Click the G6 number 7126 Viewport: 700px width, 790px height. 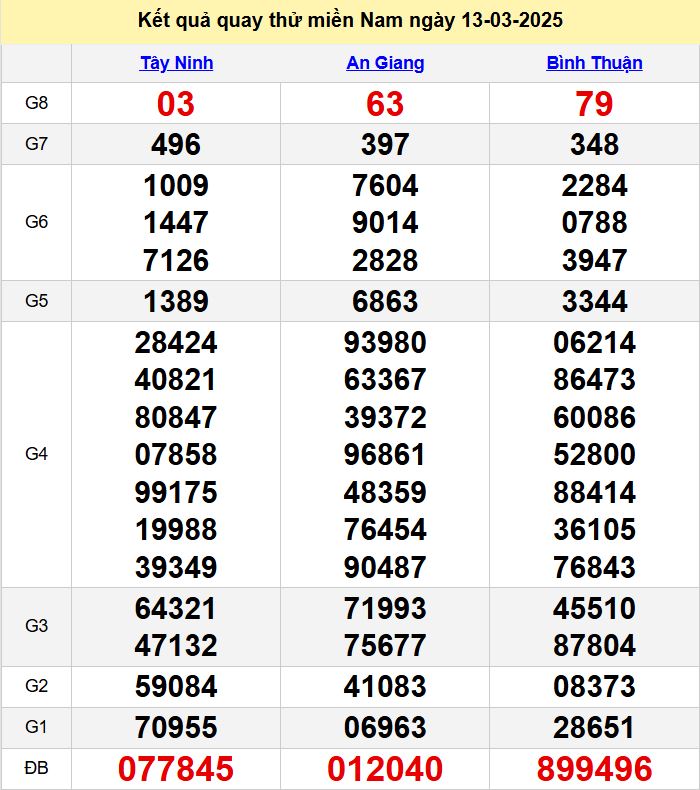(x=176, y=260)
